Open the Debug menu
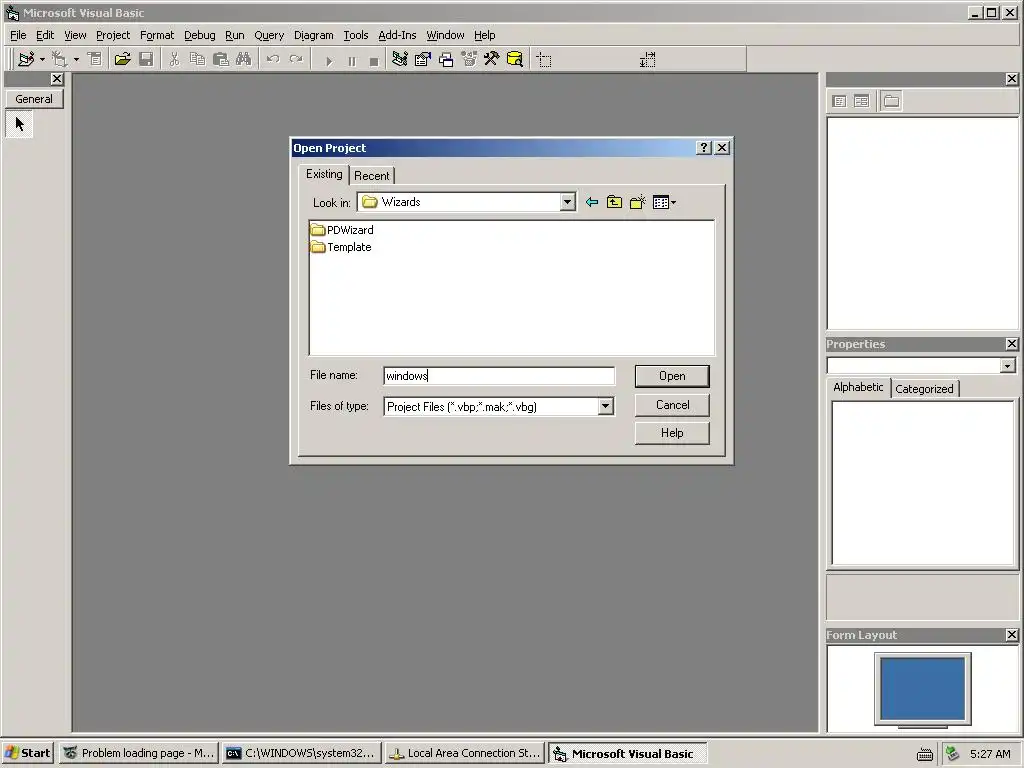Image resolution: width=1024 pixels, height=768 pixels. point(199,35)
